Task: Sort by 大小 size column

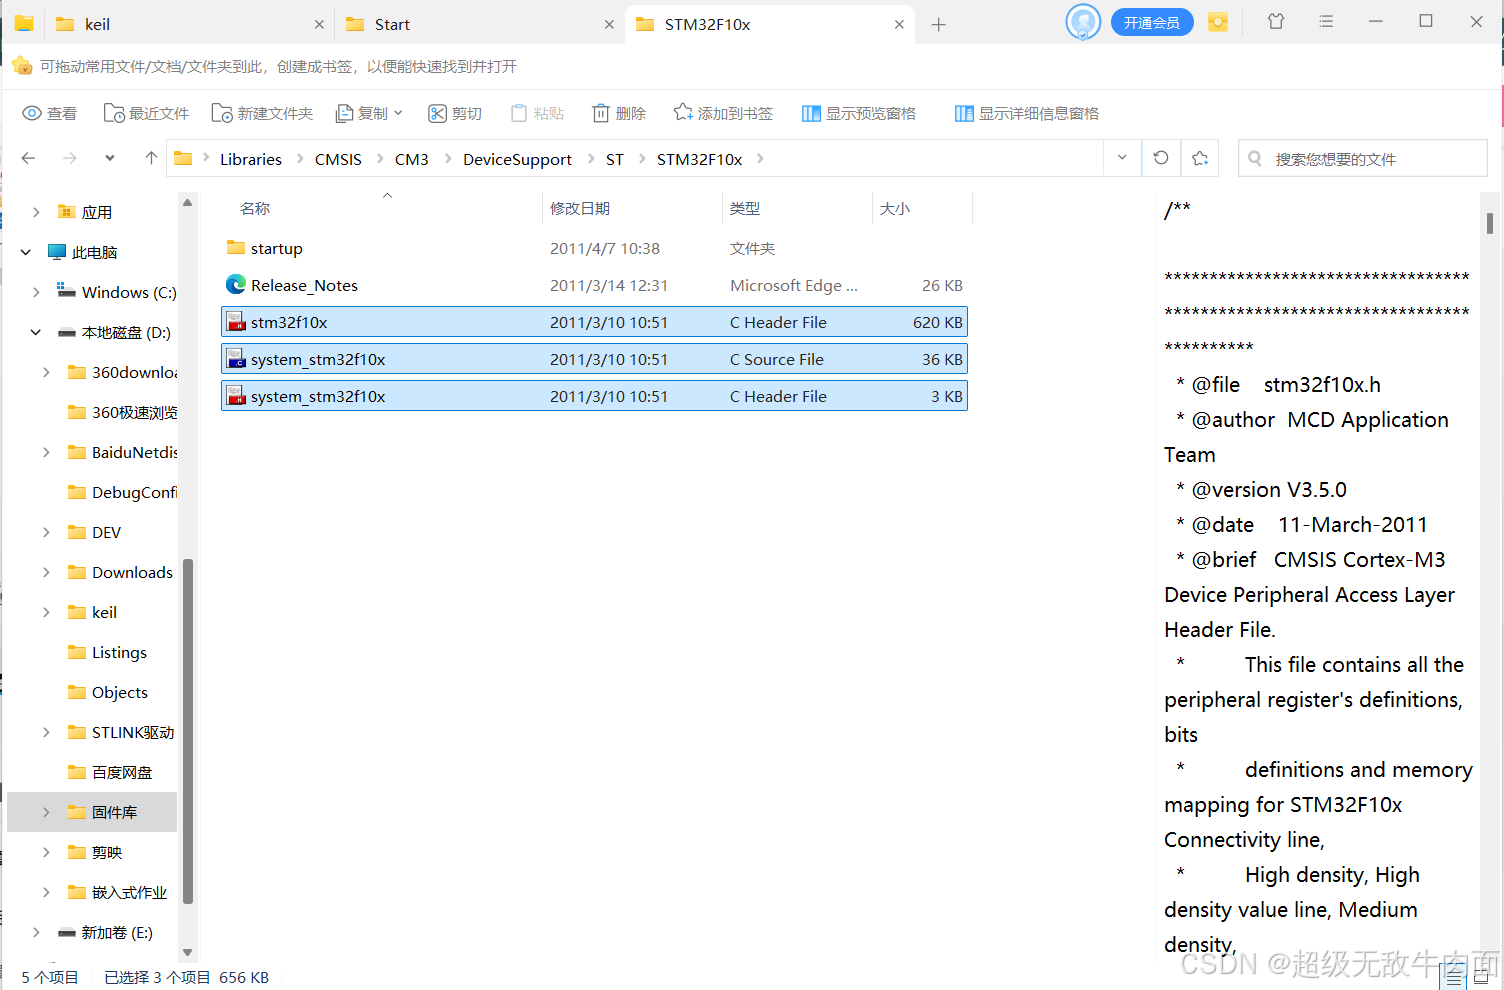Action: pyautogui.click(x=895, y=208)
